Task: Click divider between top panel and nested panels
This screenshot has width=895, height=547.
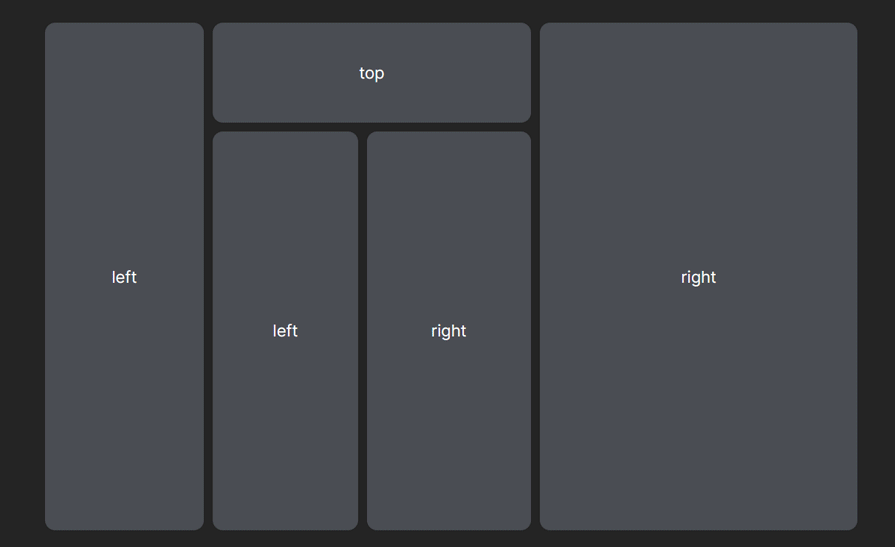Action: click(372, 127)
